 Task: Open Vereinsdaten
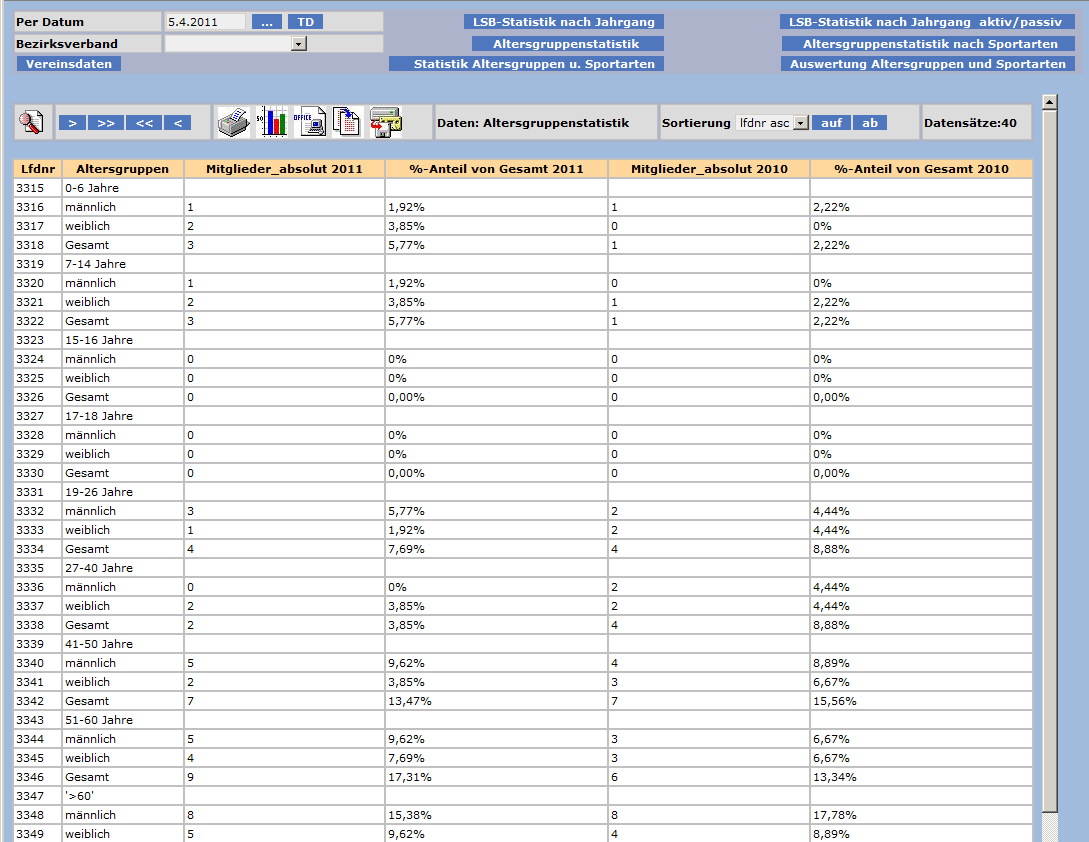[x=69, y=64]
